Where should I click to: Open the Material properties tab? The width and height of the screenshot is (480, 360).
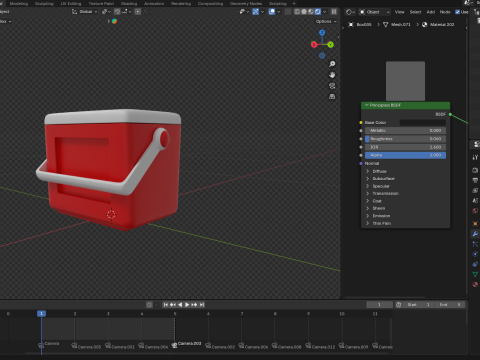point(475,284)
